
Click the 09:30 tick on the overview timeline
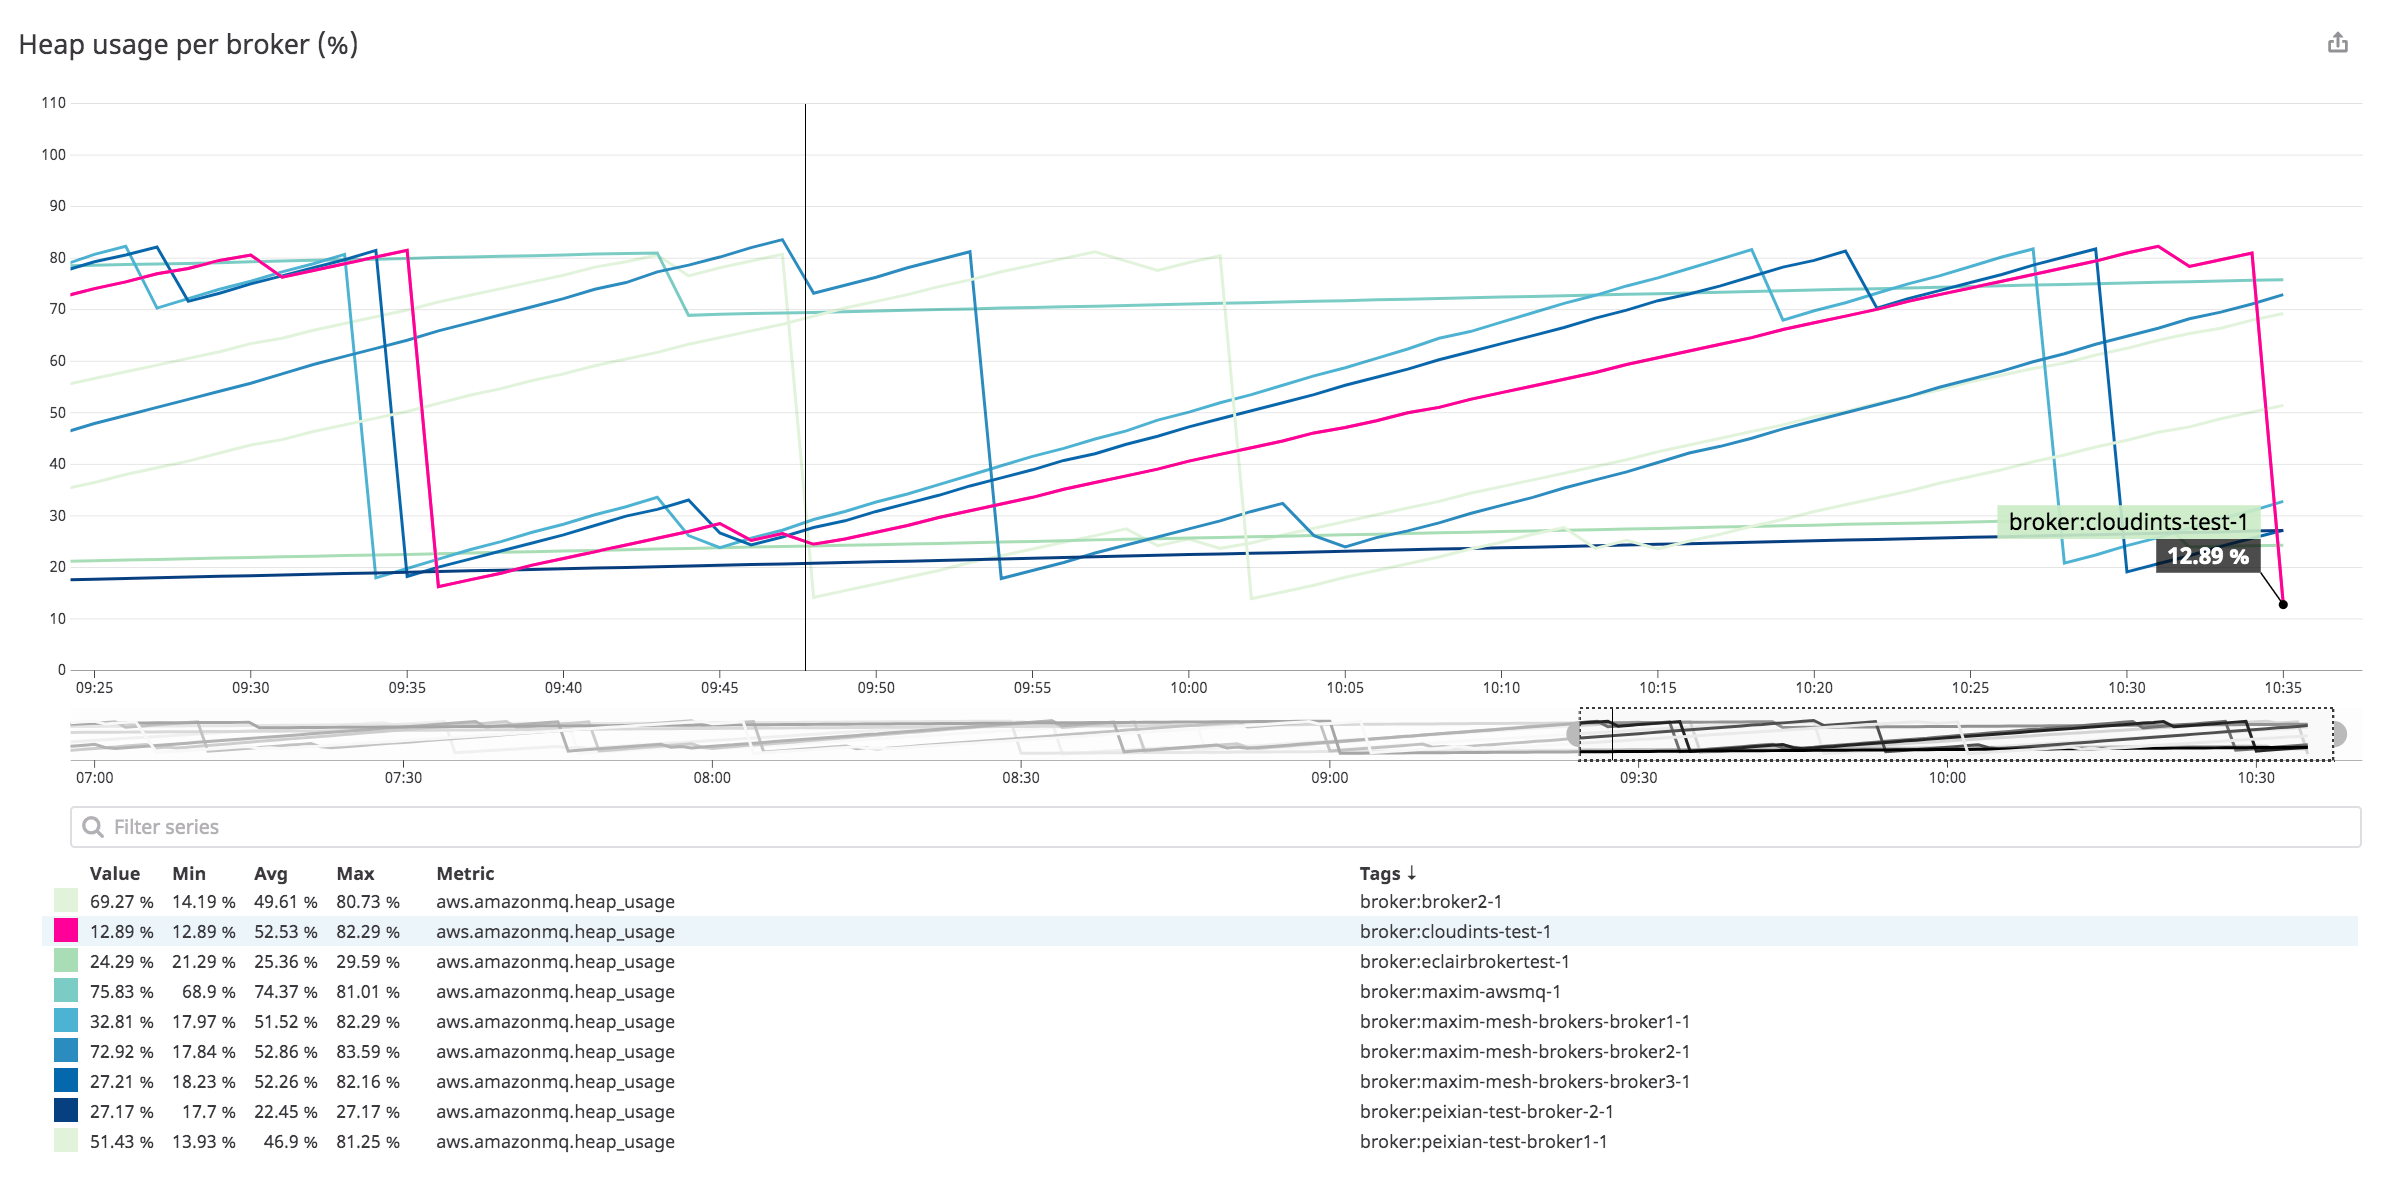point(1638,777)
